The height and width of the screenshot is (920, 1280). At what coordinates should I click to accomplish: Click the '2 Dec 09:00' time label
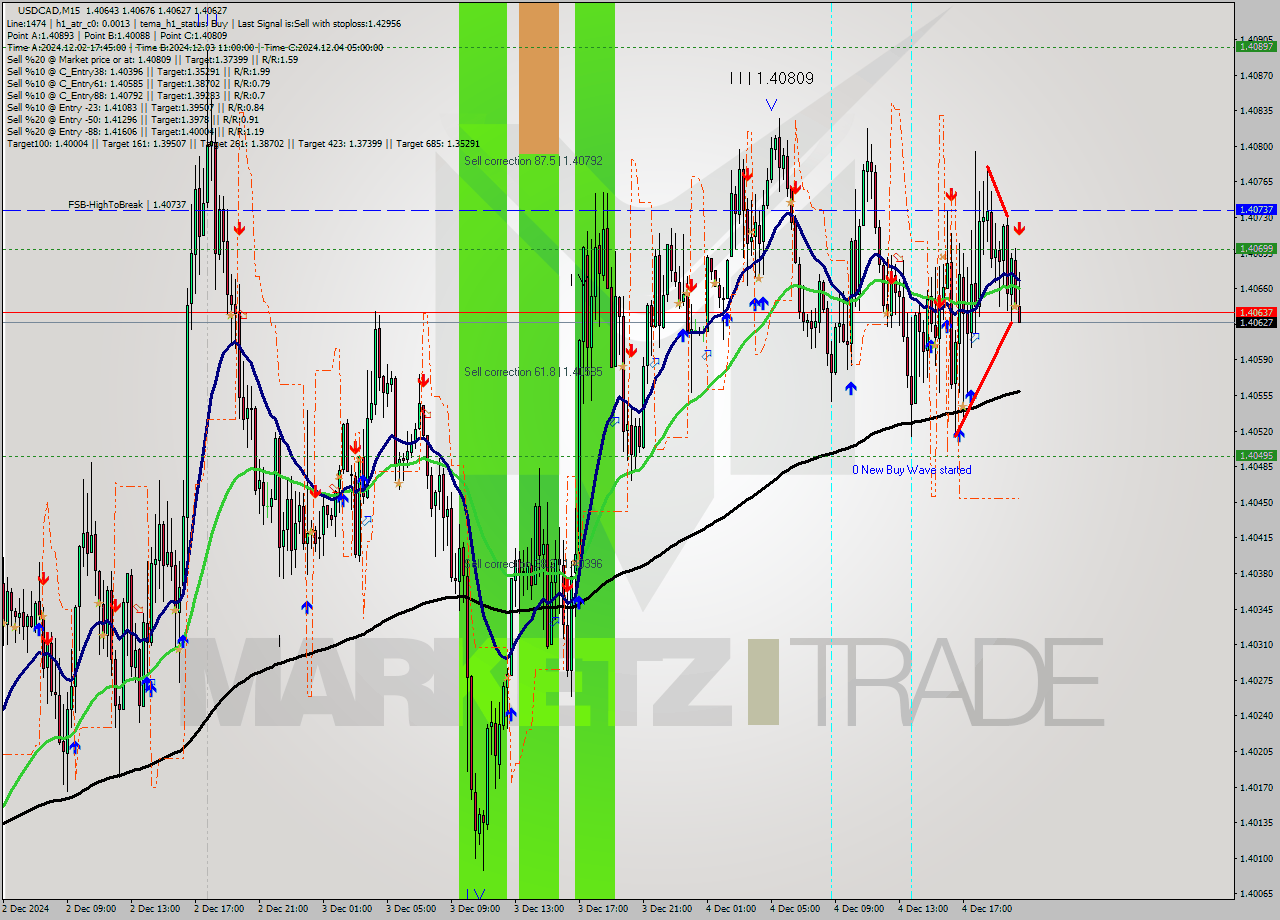click(x=90, y=909)
